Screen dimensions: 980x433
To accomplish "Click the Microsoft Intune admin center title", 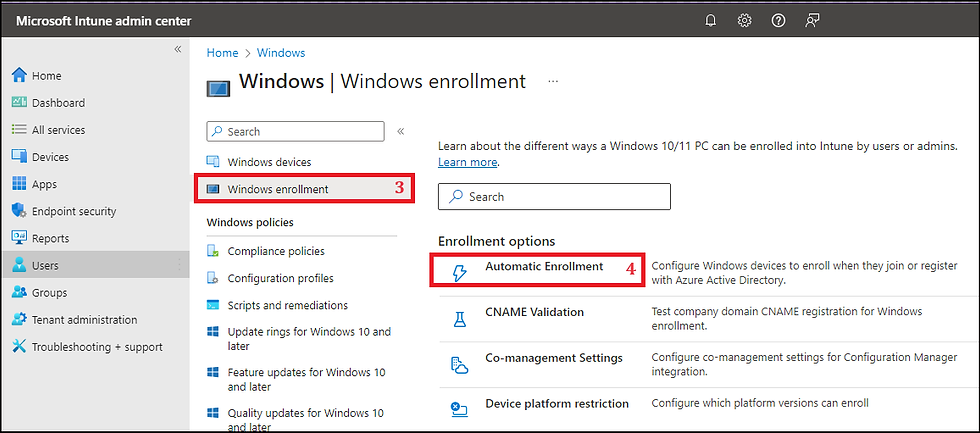I will click(x=104, y=21).
